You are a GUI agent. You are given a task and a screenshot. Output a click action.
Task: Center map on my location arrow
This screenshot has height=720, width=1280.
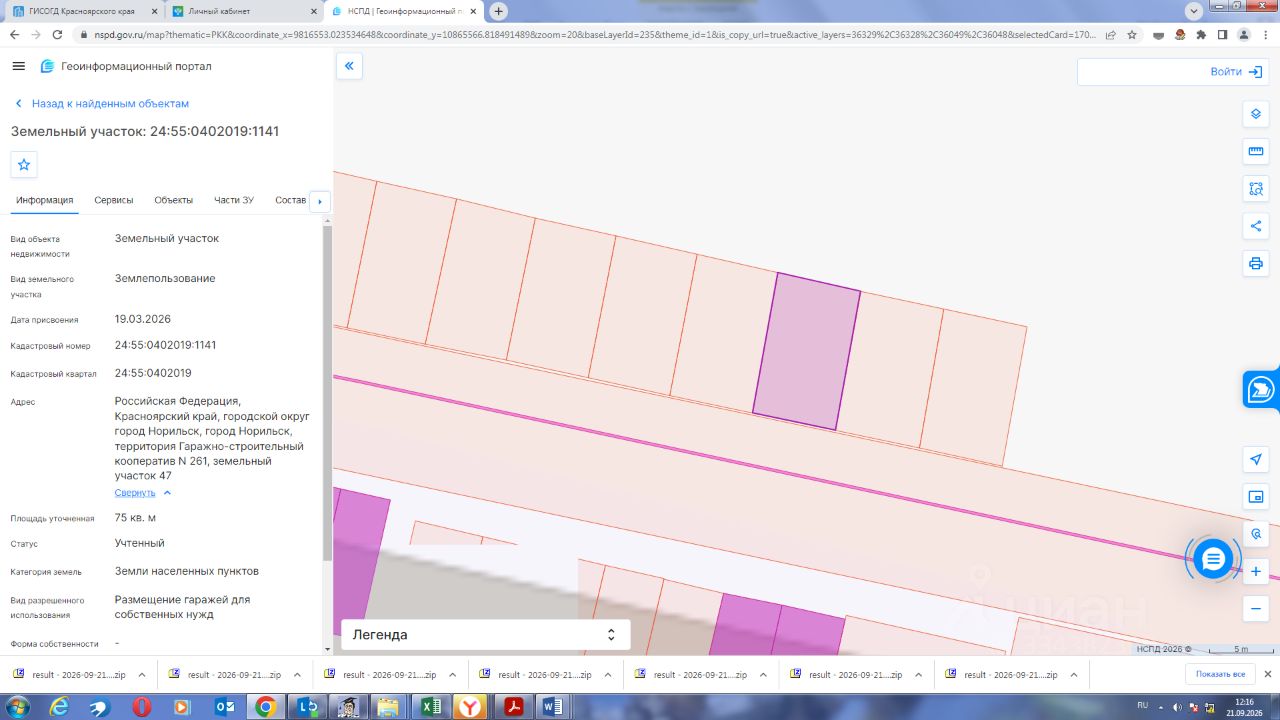(1256, 459)
